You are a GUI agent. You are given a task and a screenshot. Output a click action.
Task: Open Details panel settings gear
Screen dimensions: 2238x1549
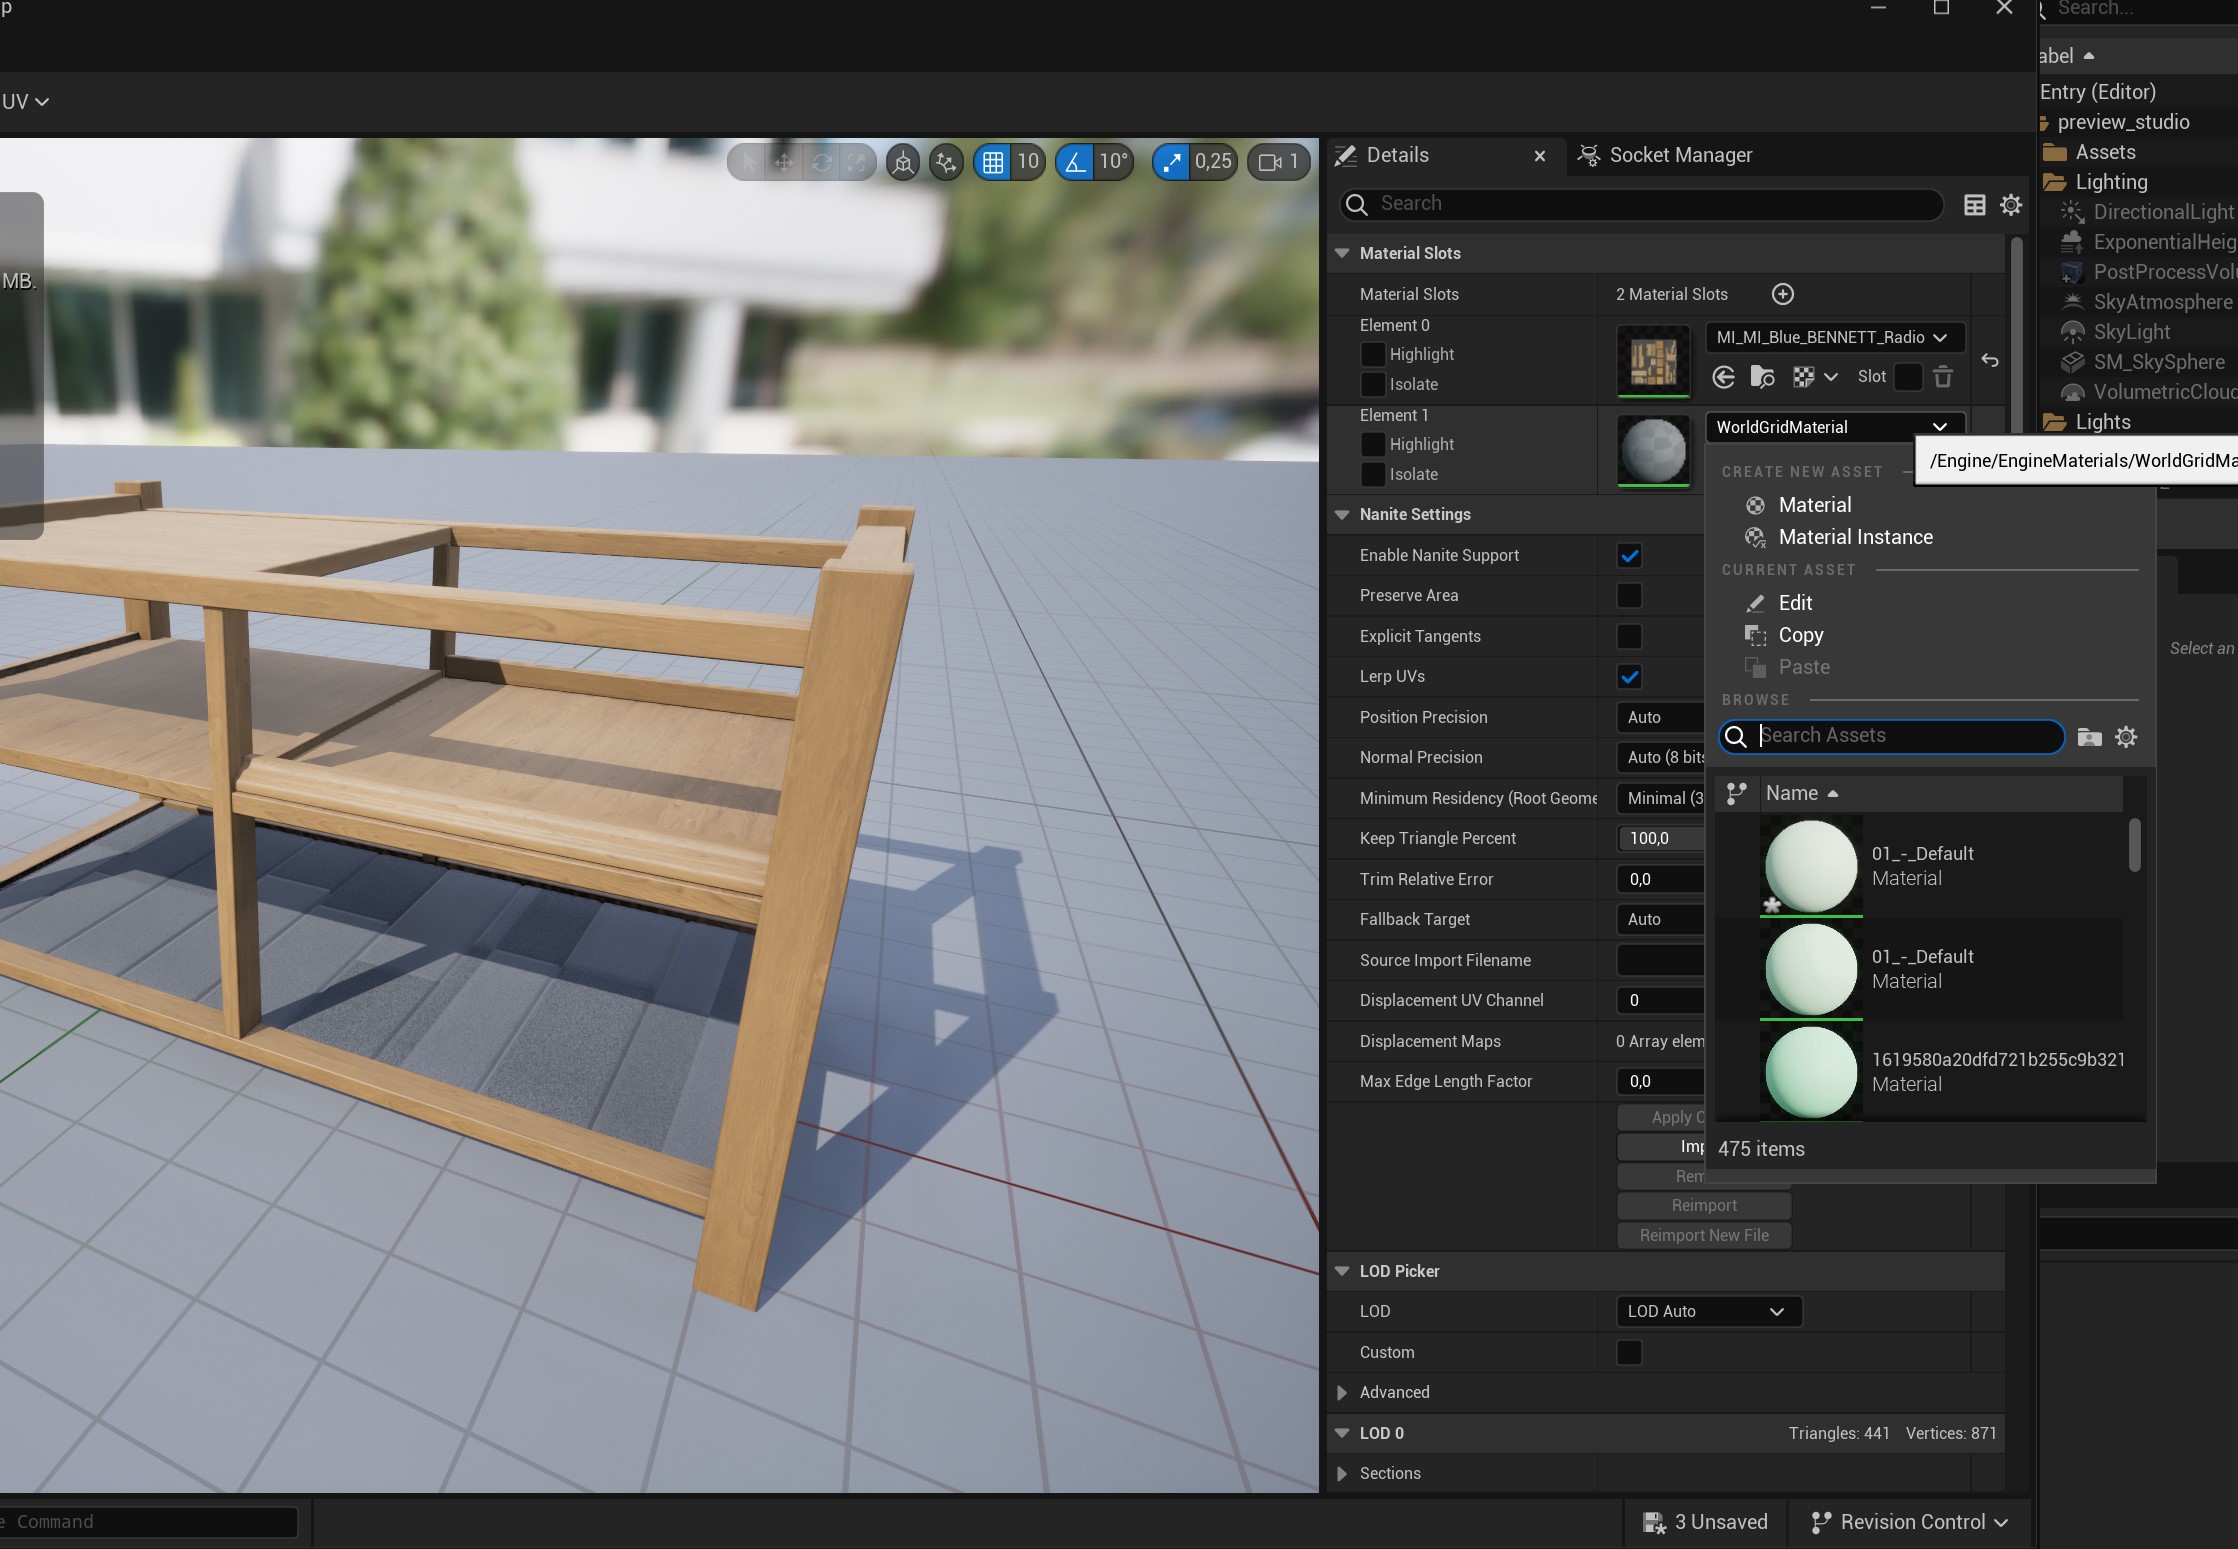(x=2010, y=205)
